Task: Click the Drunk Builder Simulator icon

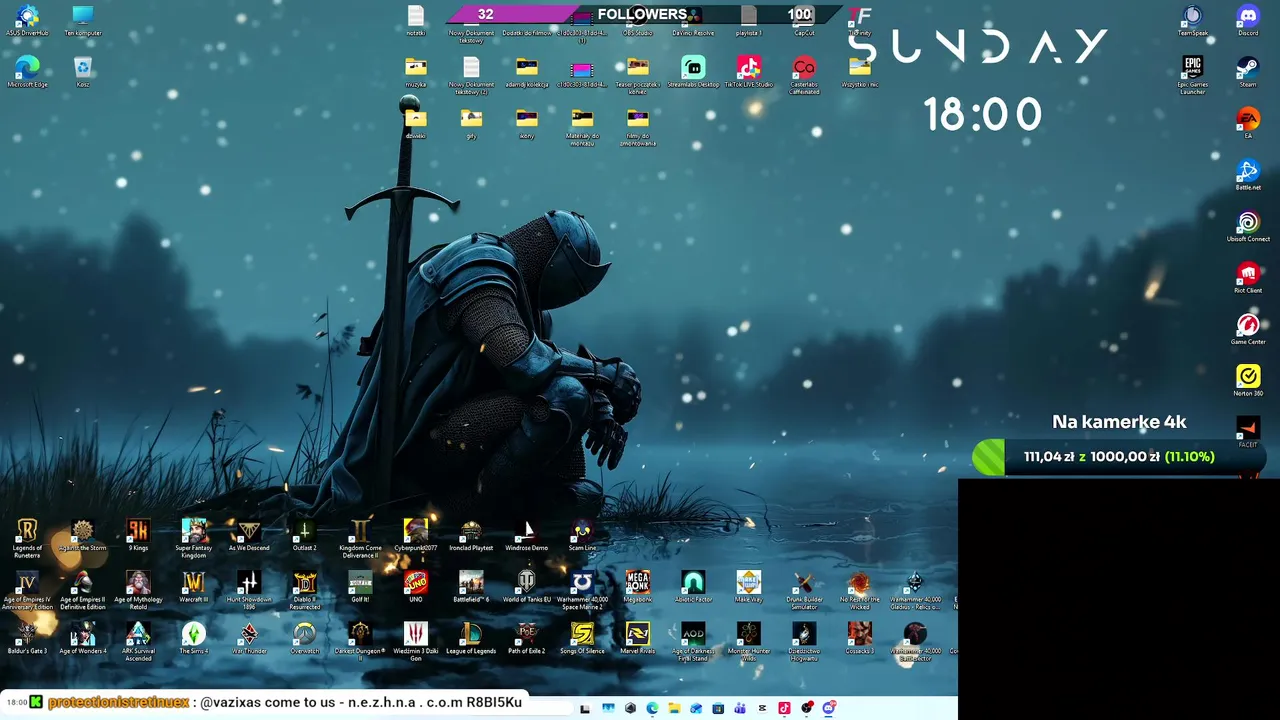Action: (x=804, y=589)
